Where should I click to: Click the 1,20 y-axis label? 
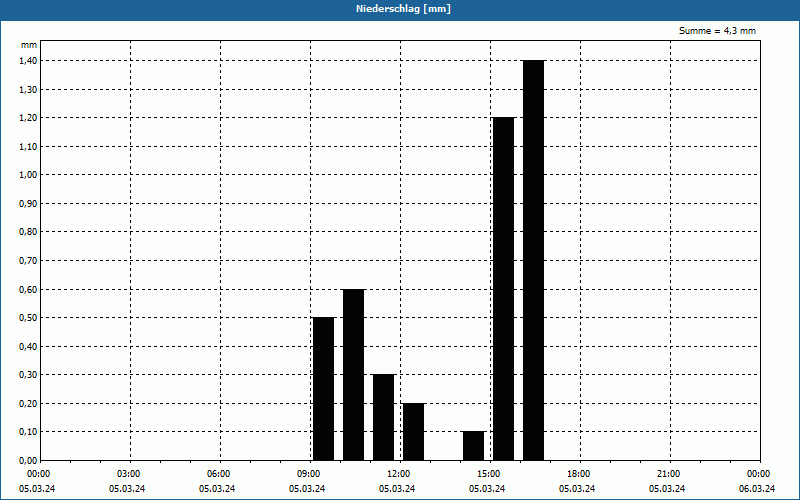[x=28, y=118]
